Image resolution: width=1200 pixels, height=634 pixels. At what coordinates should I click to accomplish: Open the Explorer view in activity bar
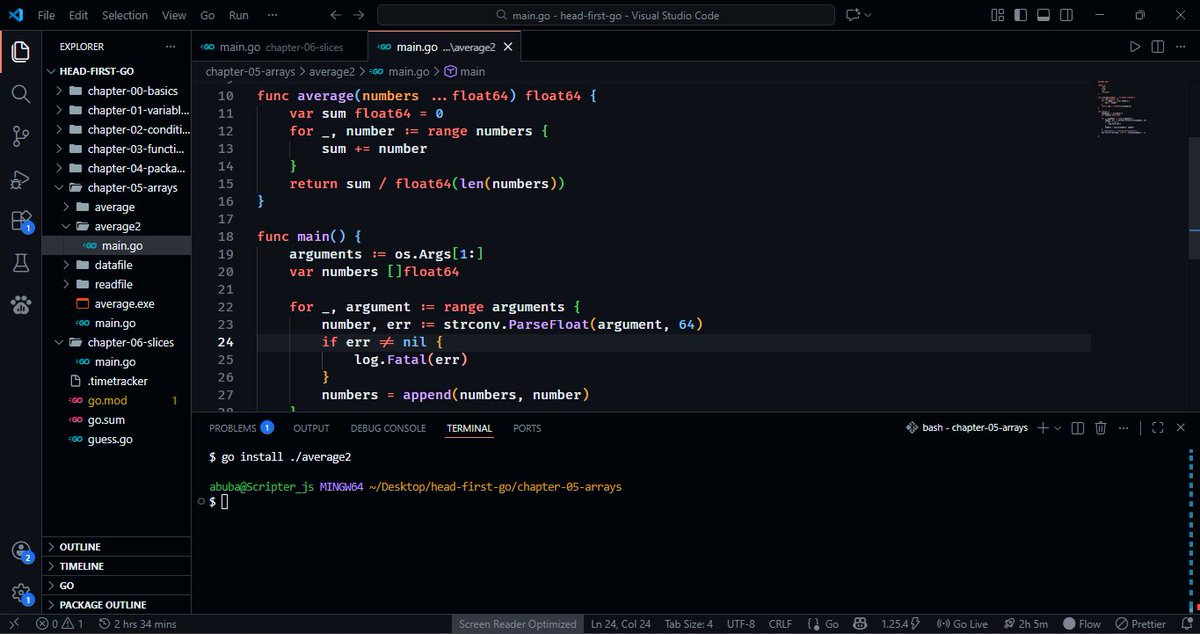[x=21, y=51]
